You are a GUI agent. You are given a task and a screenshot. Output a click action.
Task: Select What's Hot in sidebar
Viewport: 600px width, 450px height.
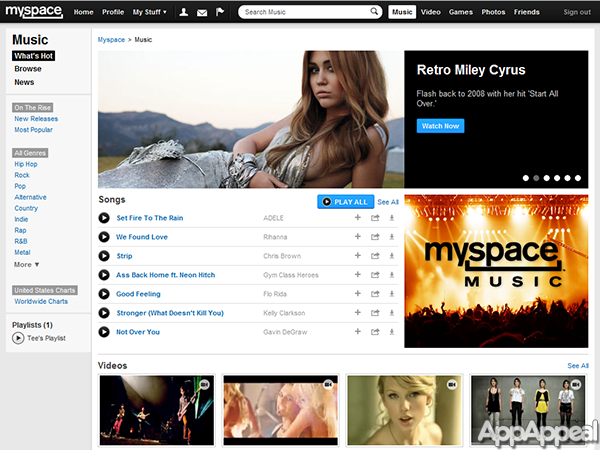pyautogui.click(x=33, y=56)
